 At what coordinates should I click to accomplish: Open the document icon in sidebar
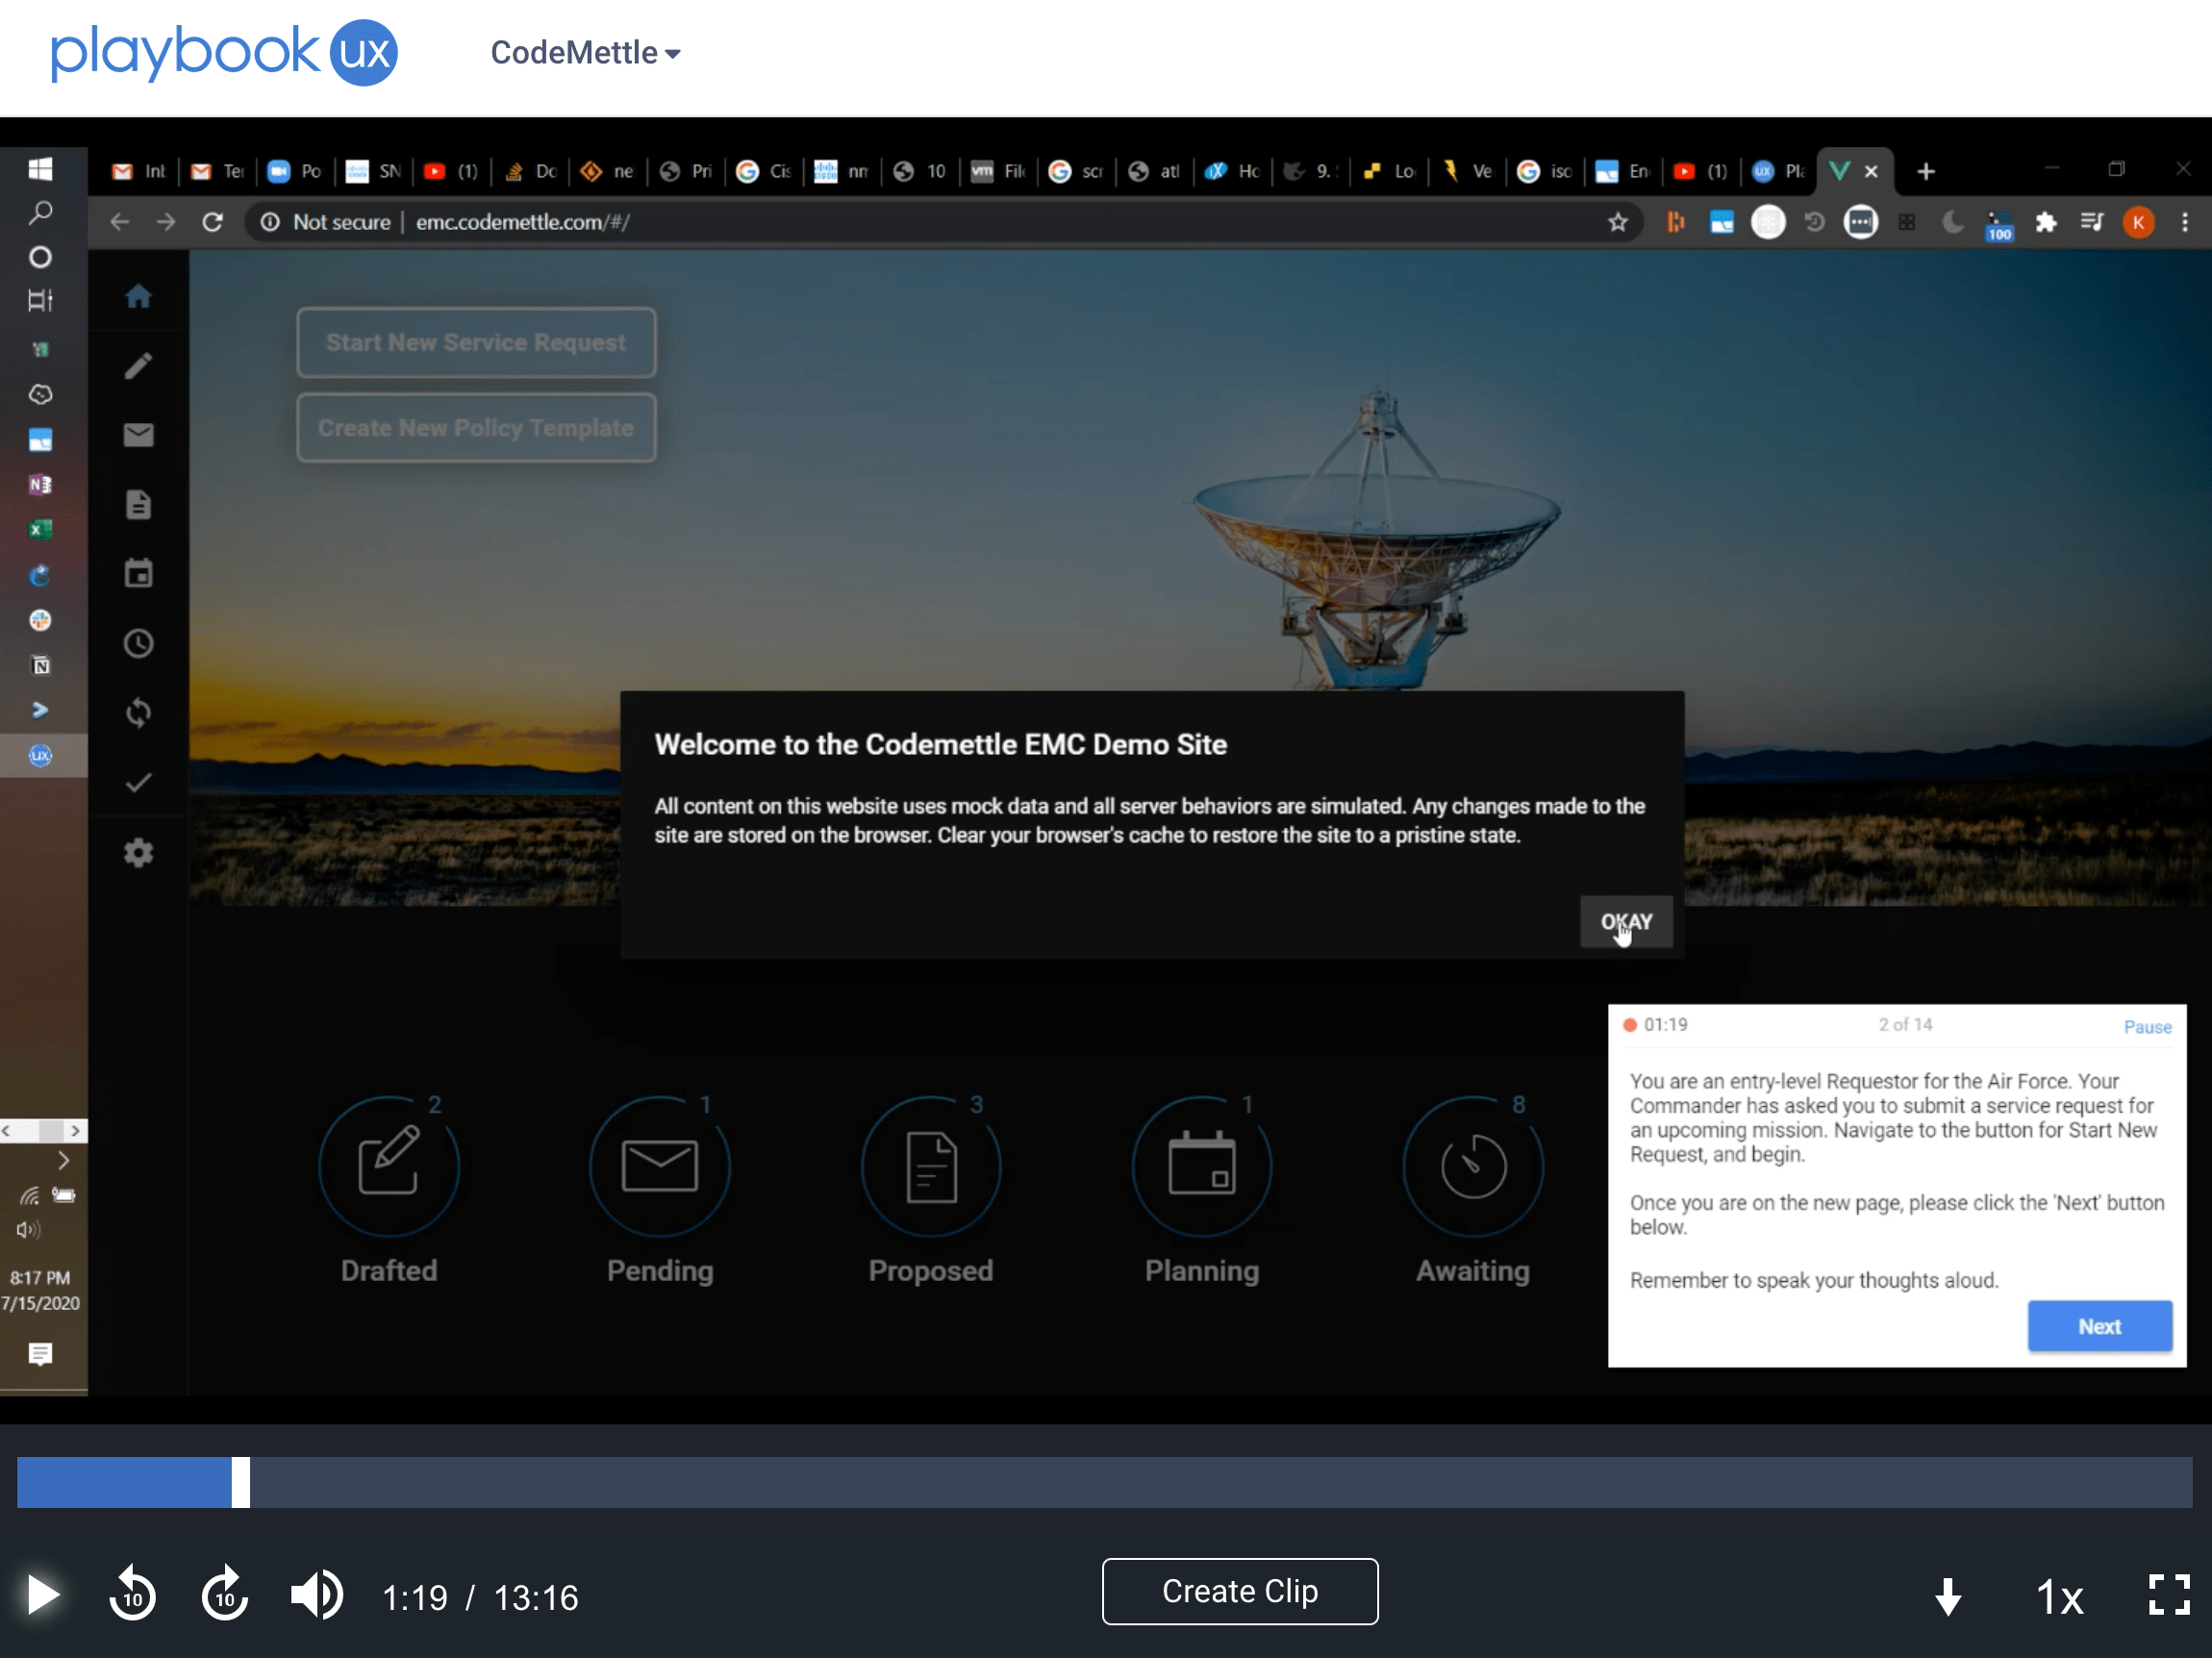click(x=138, y=505)
